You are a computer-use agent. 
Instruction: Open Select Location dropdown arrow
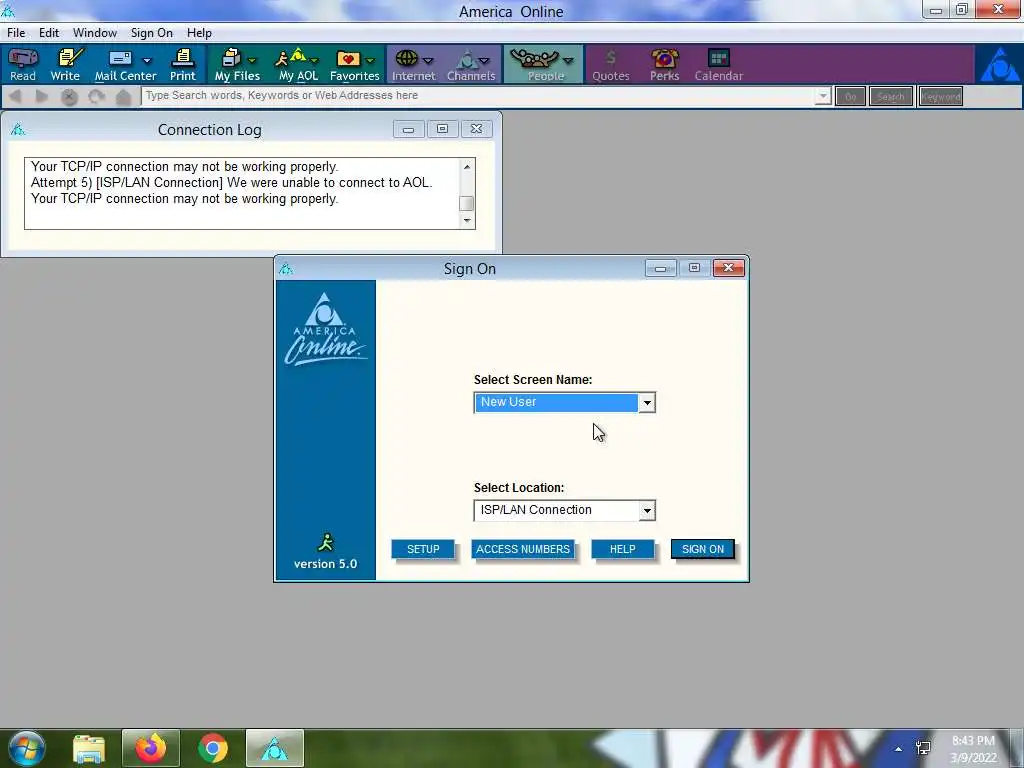(x=647, y=511)
